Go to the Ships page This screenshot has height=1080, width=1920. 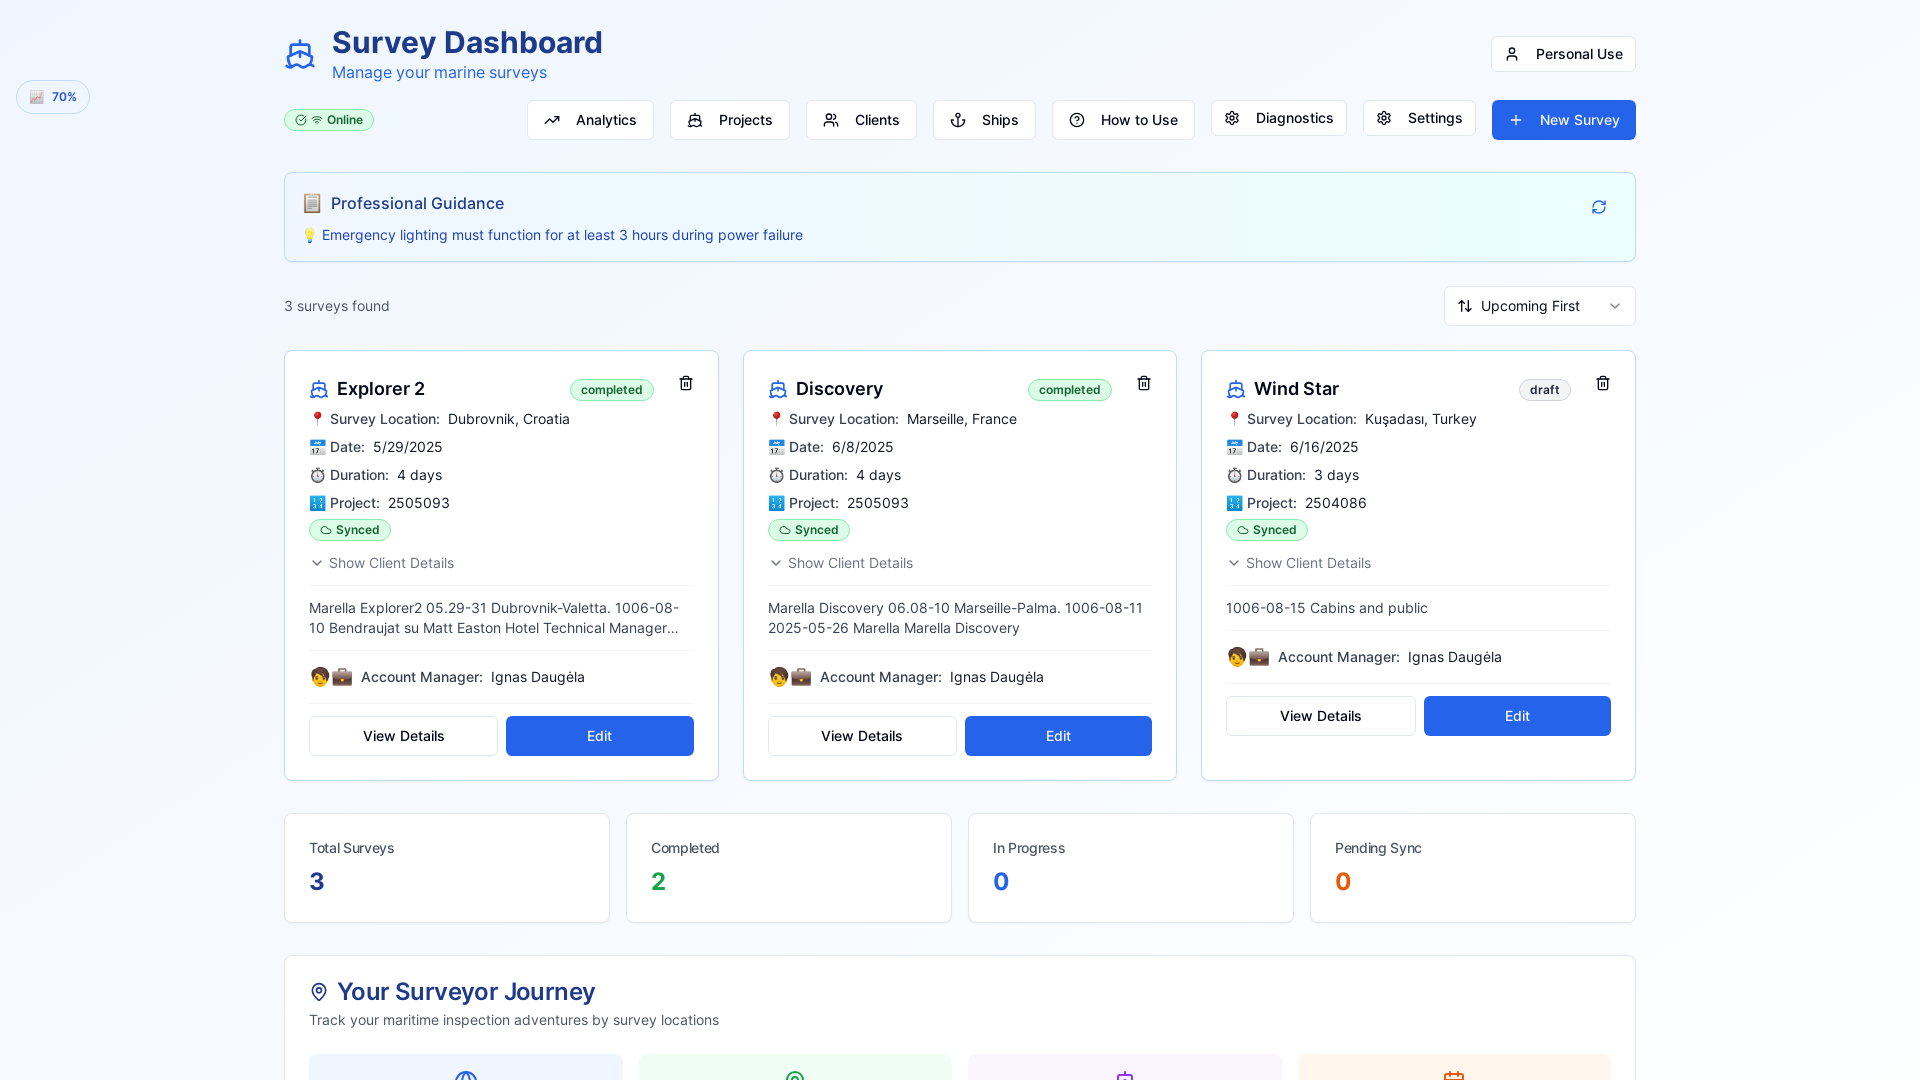click(x=984, y=120)
